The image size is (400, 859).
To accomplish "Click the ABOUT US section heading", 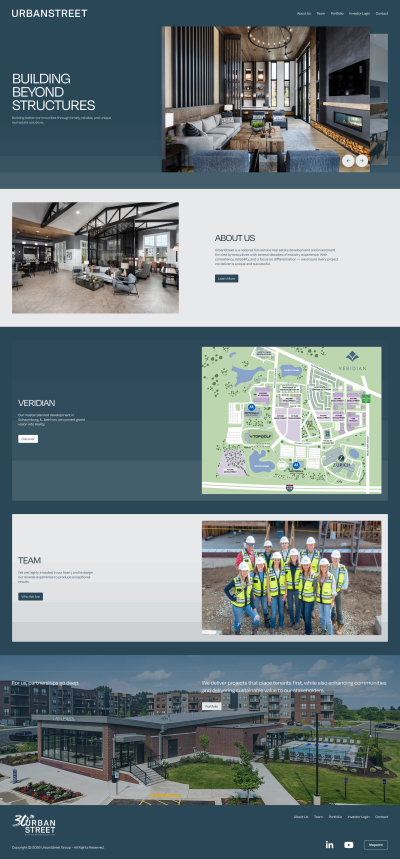I will [x=235, y=238].
